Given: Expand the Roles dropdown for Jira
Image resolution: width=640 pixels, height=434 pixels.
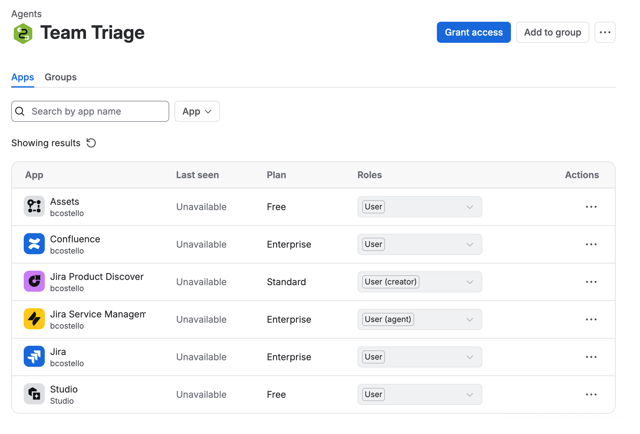Looking at the screenshot, I should pos(420,357).
